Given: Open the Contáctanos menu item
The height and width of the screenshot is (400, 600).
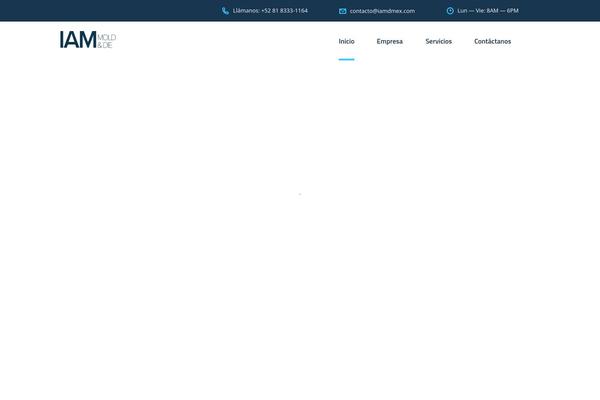Looking at the screenshot, I should [x=492, y=41].
